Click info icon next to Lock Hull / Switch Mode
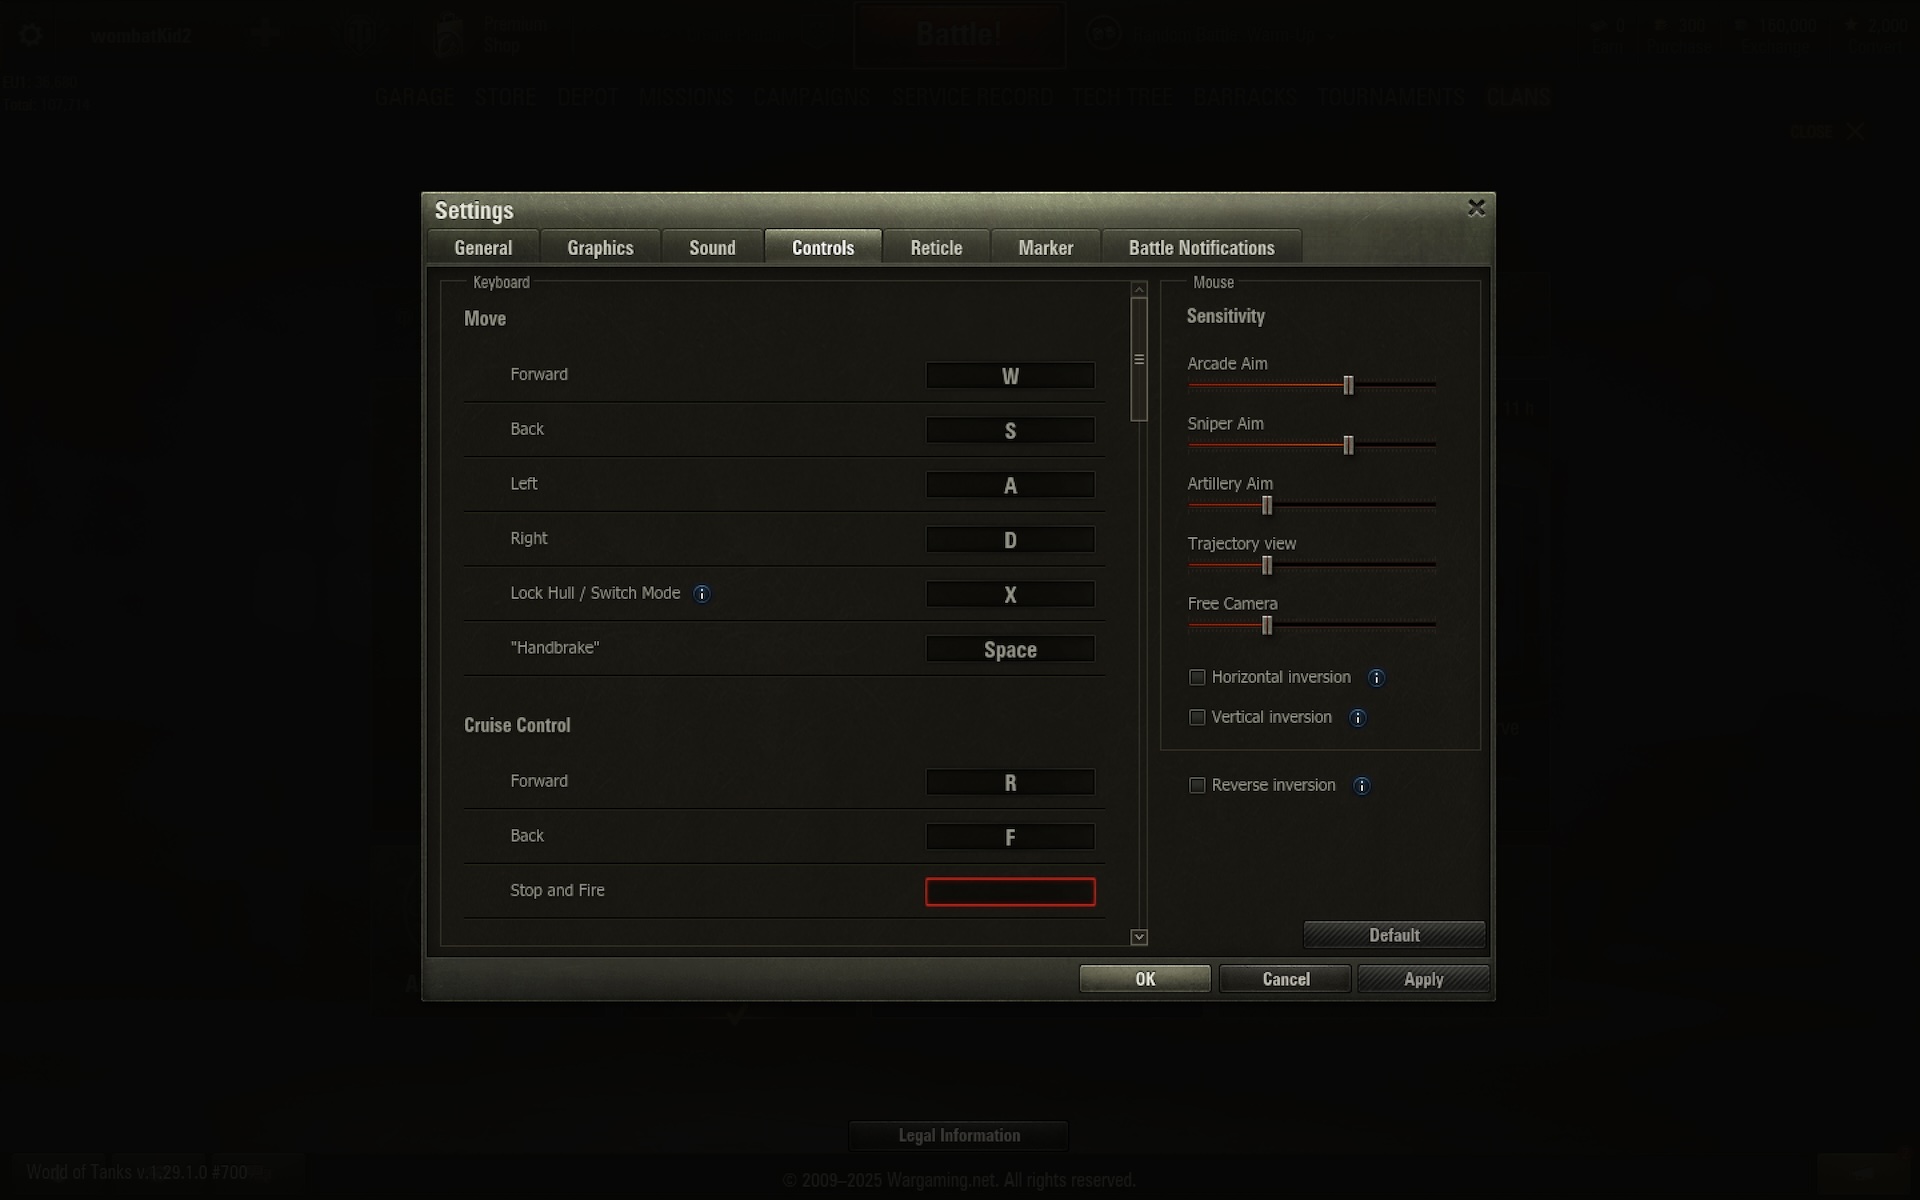This screenshot has height=1200, width=1920. (x=702, y=594)
